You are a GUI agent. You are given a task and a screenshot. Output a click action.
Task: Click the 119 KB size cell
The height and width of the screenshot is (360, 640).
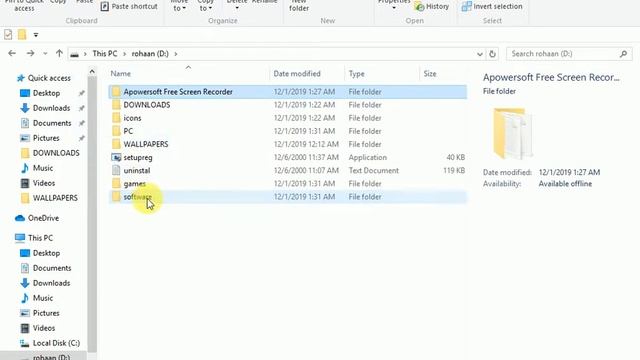tap(454, 170)
